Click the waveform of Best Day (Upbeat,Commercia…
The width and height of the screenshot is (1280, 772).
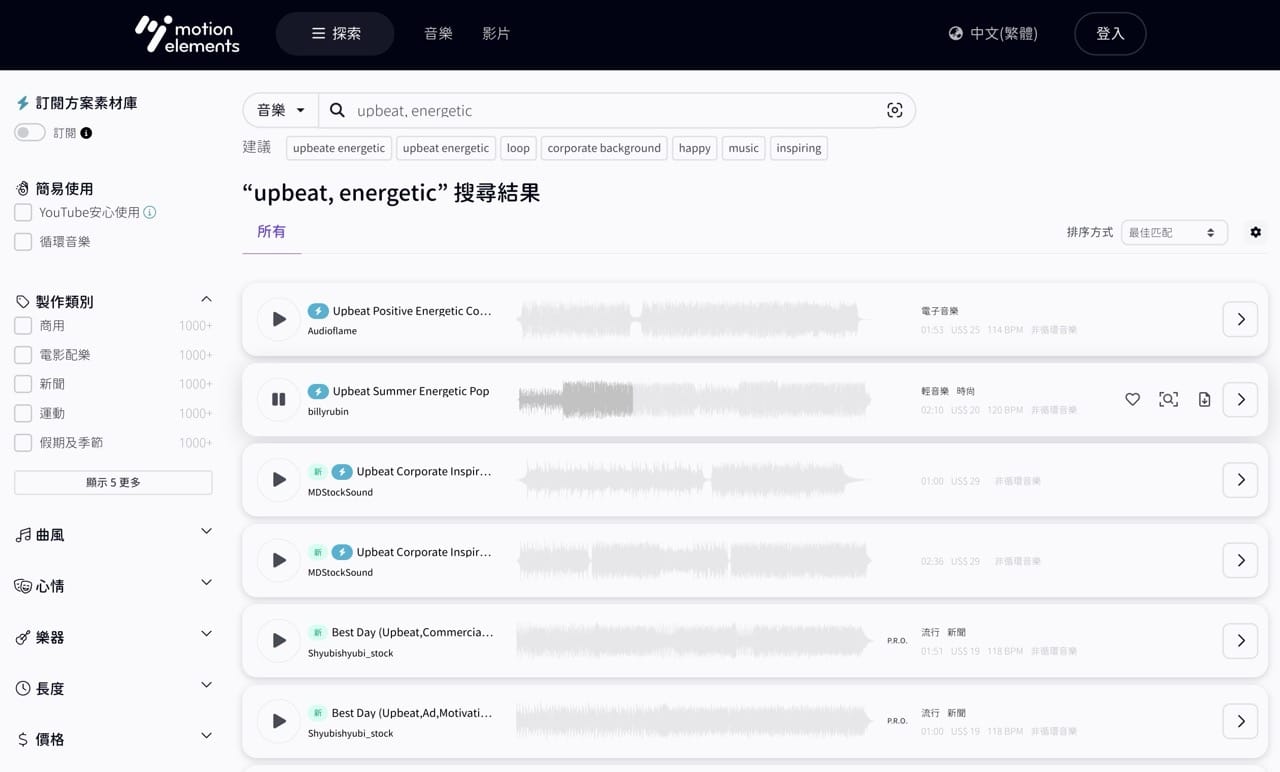pos(694,640)
